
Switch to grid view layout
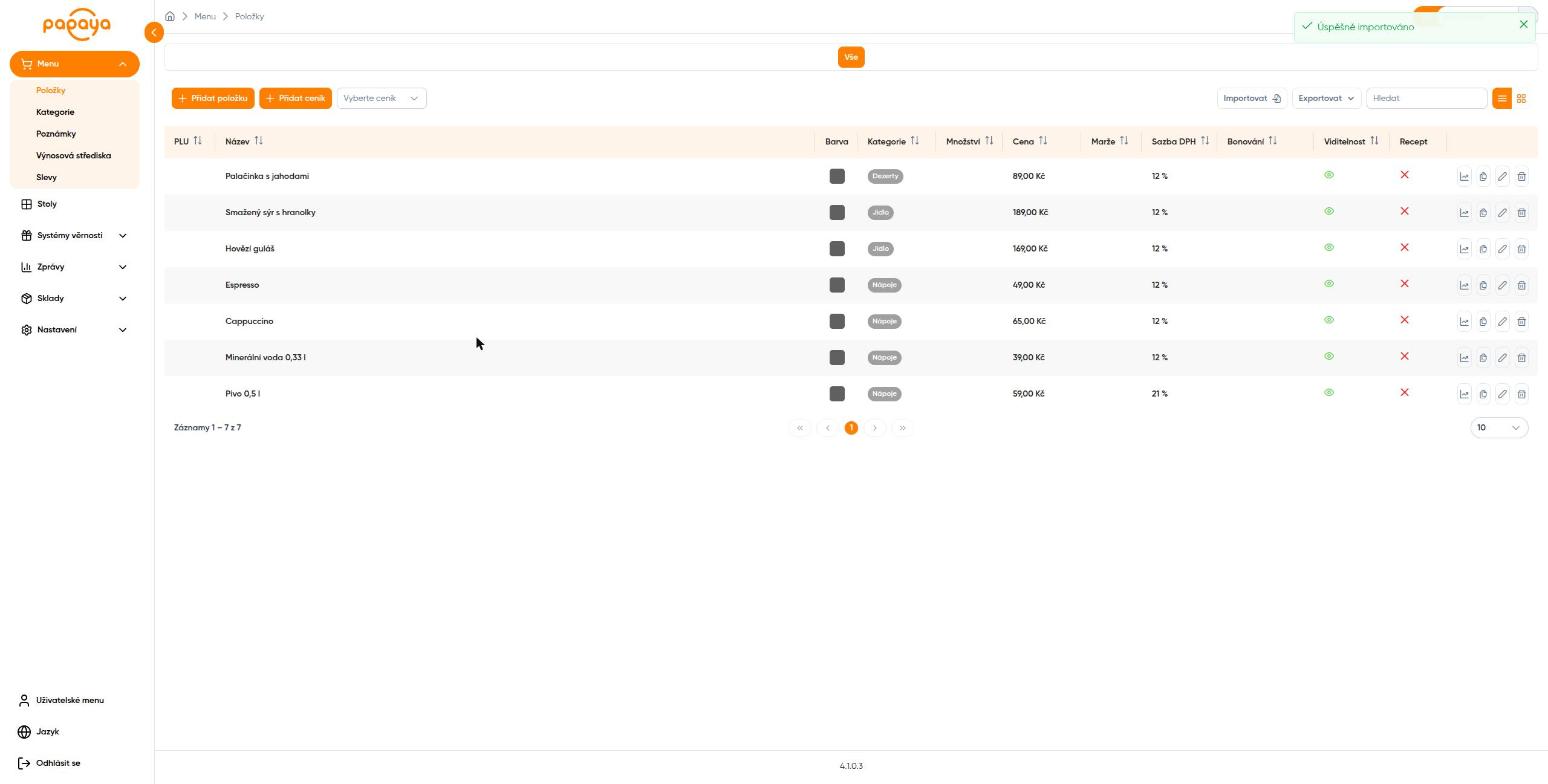pyautogui.click(x=1521, y=98)
